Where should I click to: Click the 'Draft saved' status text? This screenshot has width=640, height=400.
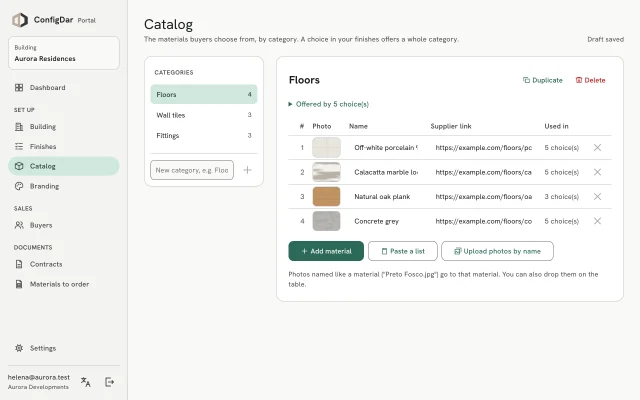[605, 39]
